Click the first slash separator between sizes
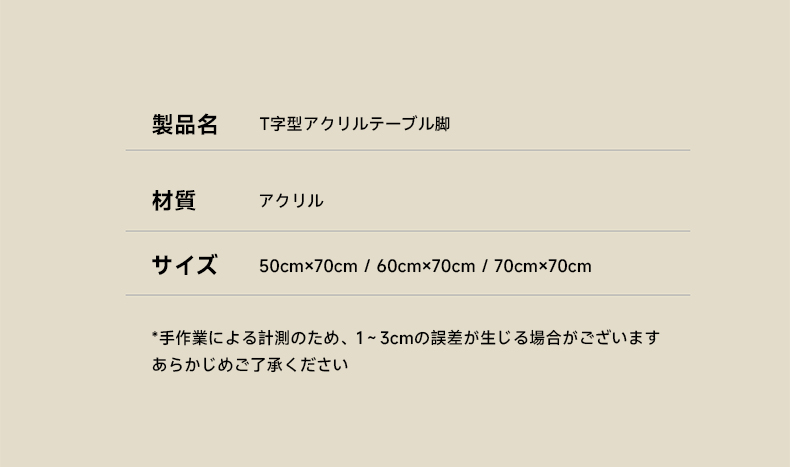 [x=367, y=266]
